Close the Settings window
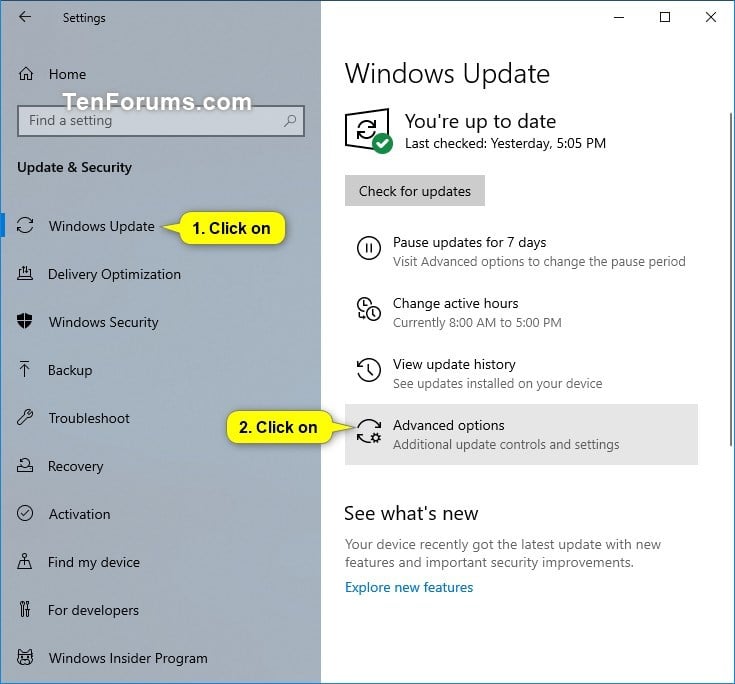This screenshot has width=735, height=684. coord(711,17)
